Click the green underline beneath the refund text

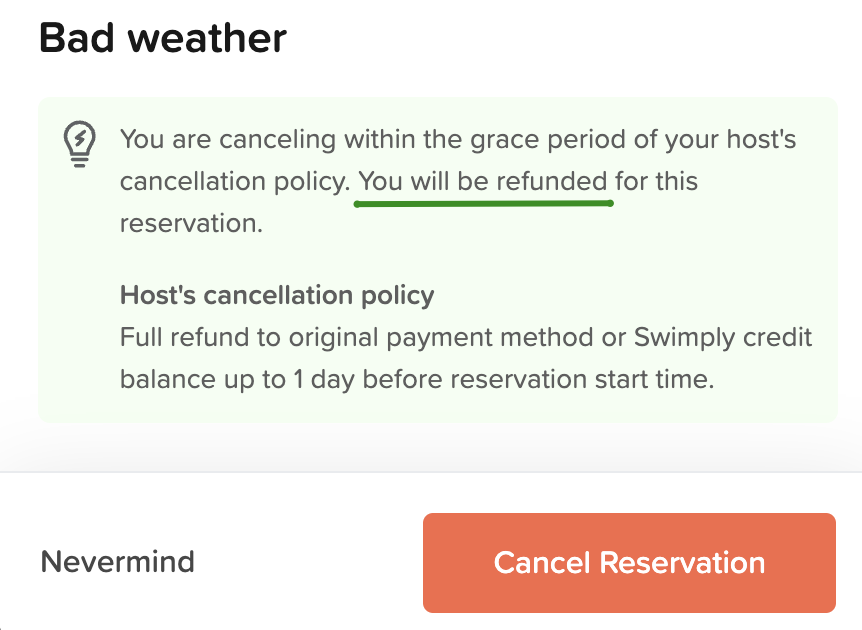pyautogui.click(x=483, y=203)
